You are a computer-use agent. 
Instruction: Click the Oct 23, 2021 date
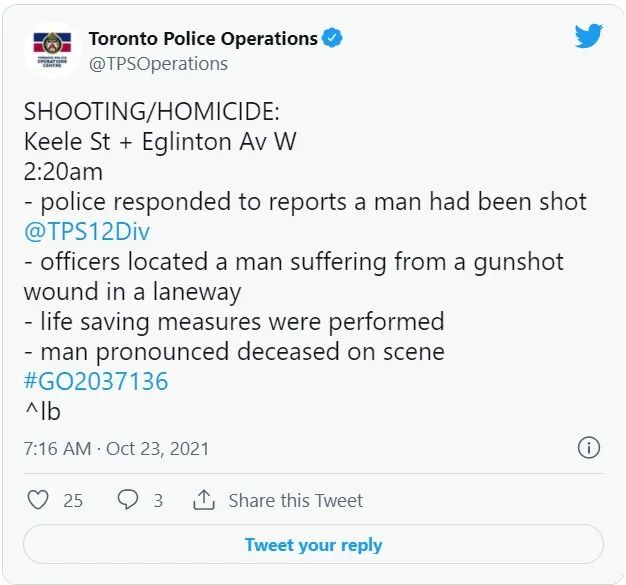157,448
